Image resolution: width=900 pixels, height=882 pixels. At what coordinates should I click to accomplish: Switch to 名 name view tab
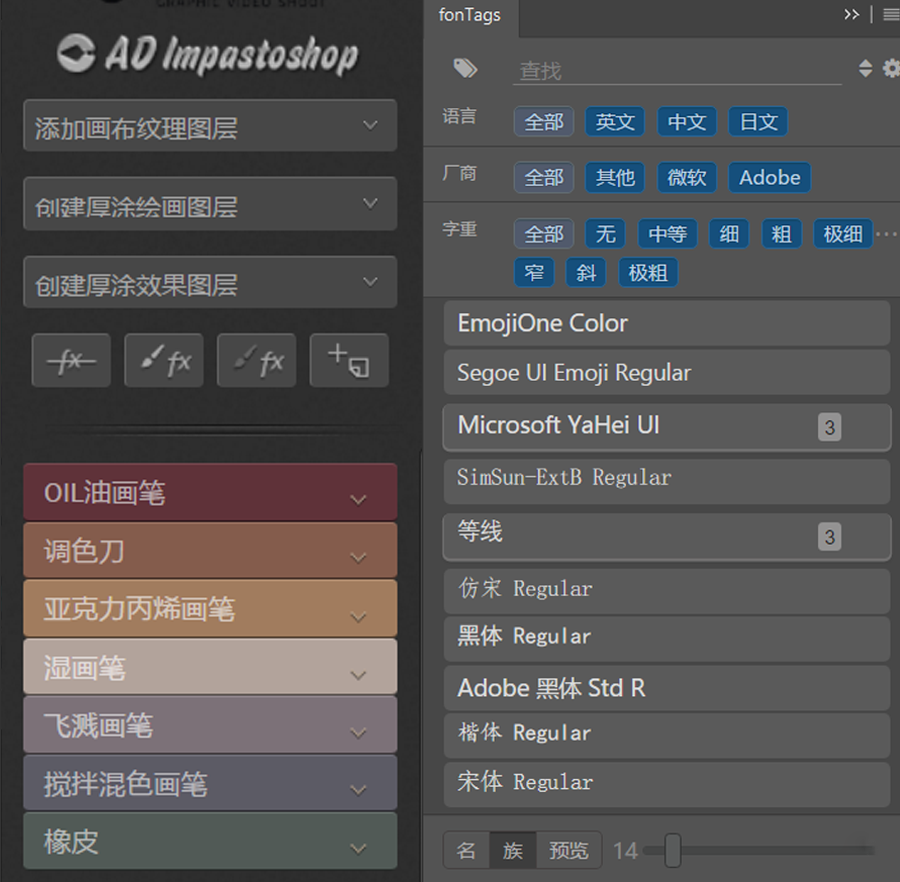(466, 850)
